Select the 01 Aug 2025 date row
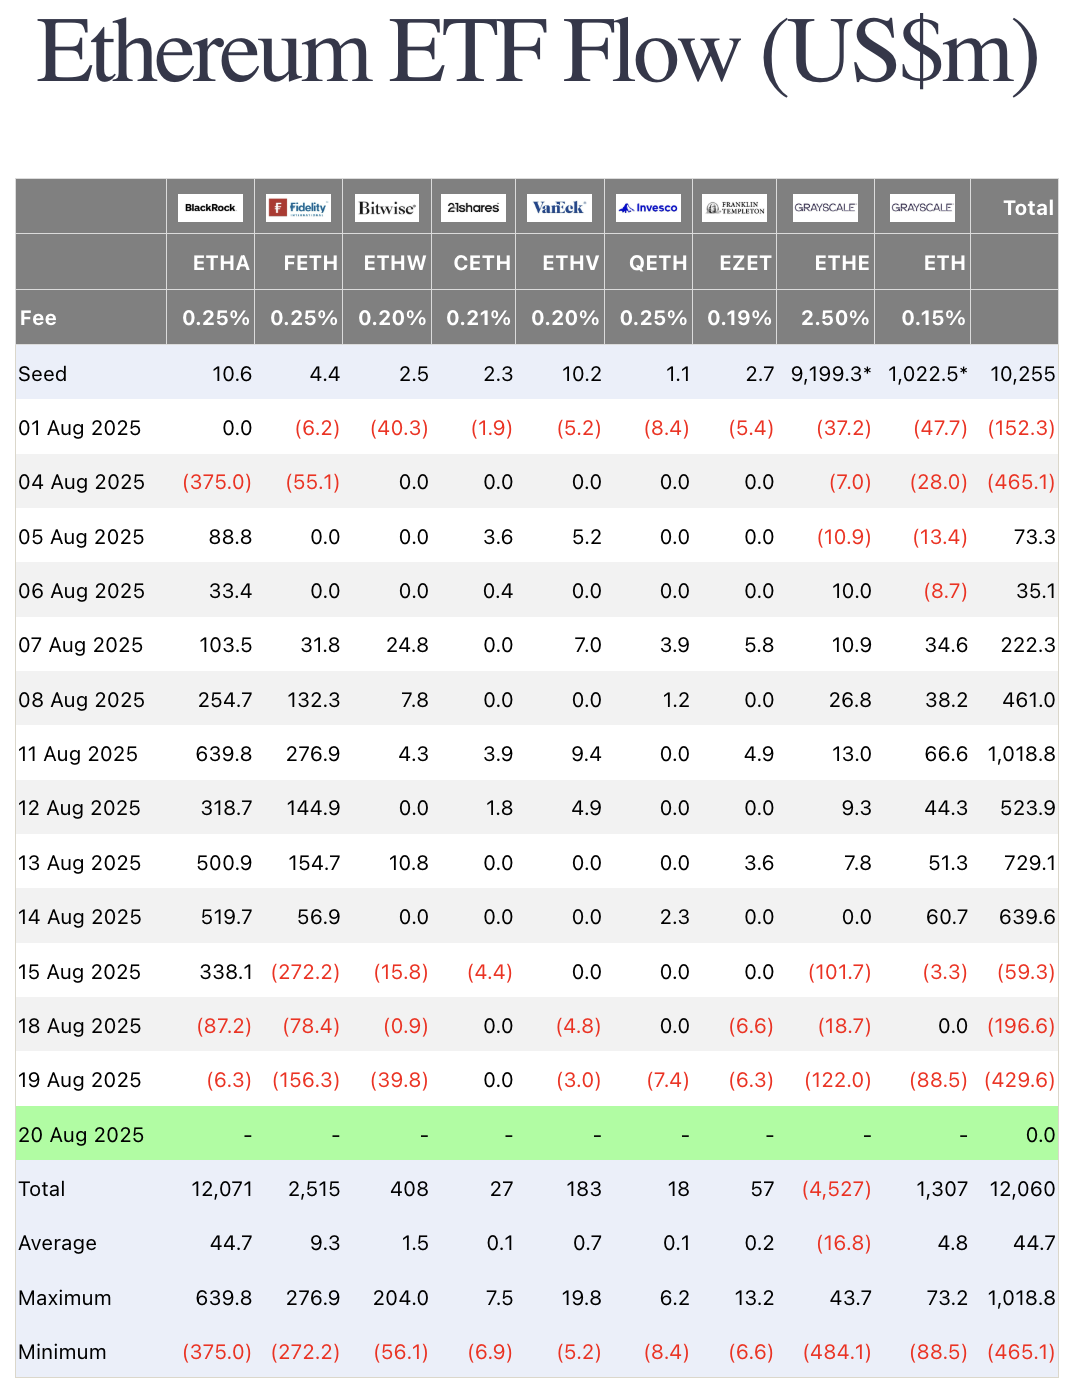1076x1400 pixels. [537, 428]
